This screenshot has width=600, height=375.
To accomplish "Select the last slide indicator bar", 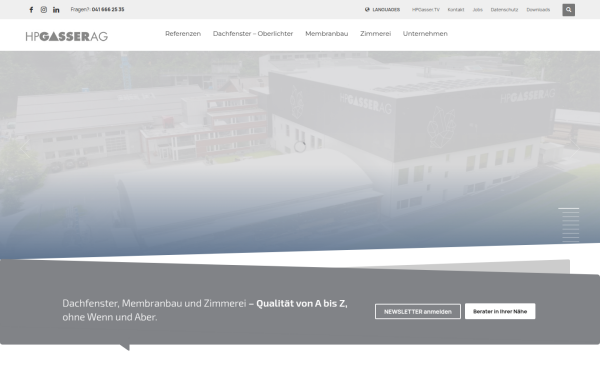I will click(571, 241).
